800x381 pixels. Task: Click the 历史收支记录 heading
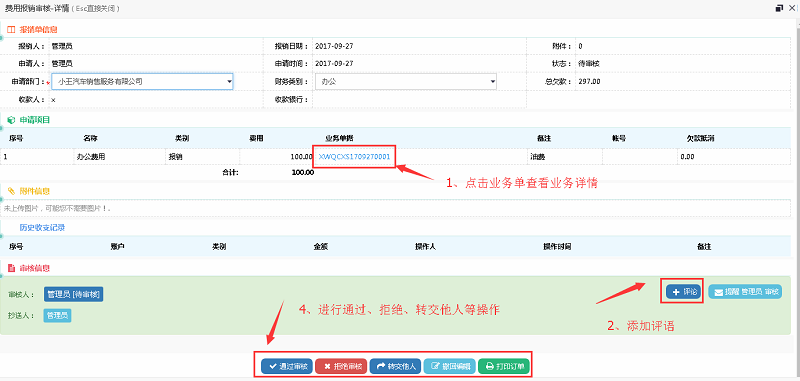(x=42, y=227)
